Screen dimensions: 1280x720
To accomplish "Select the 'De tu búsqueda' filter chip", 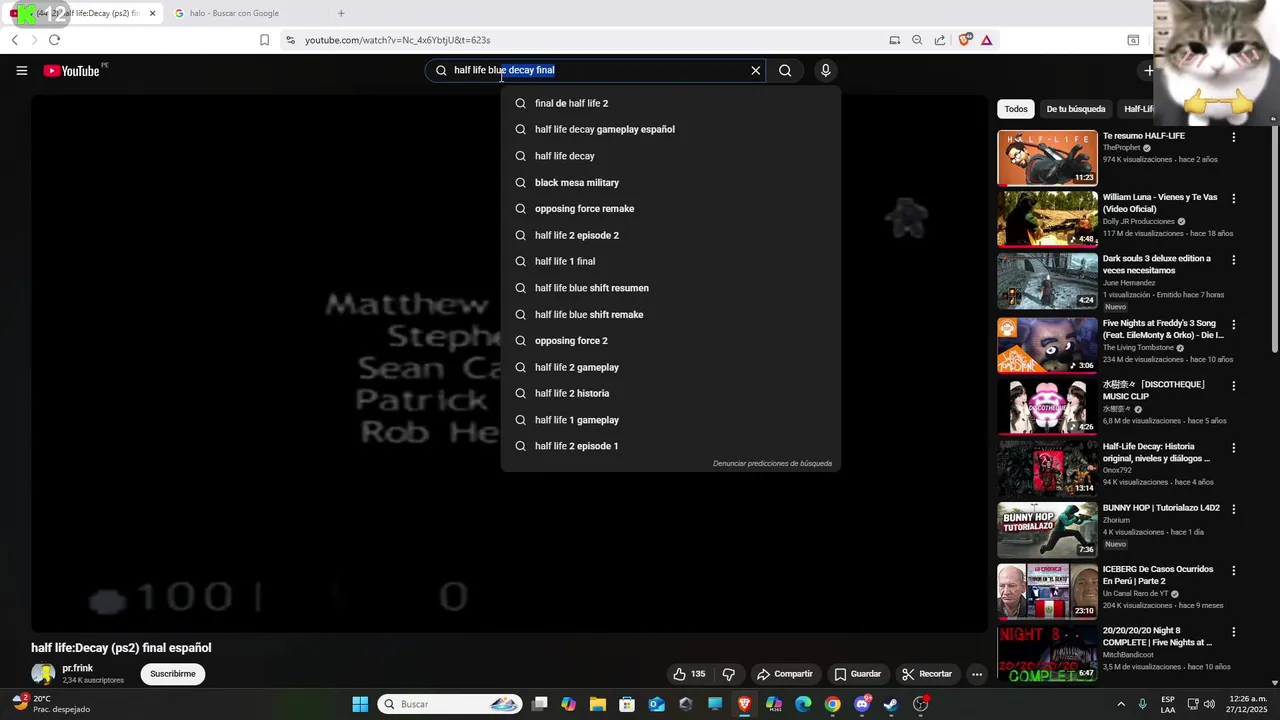I will point(1076,109).
